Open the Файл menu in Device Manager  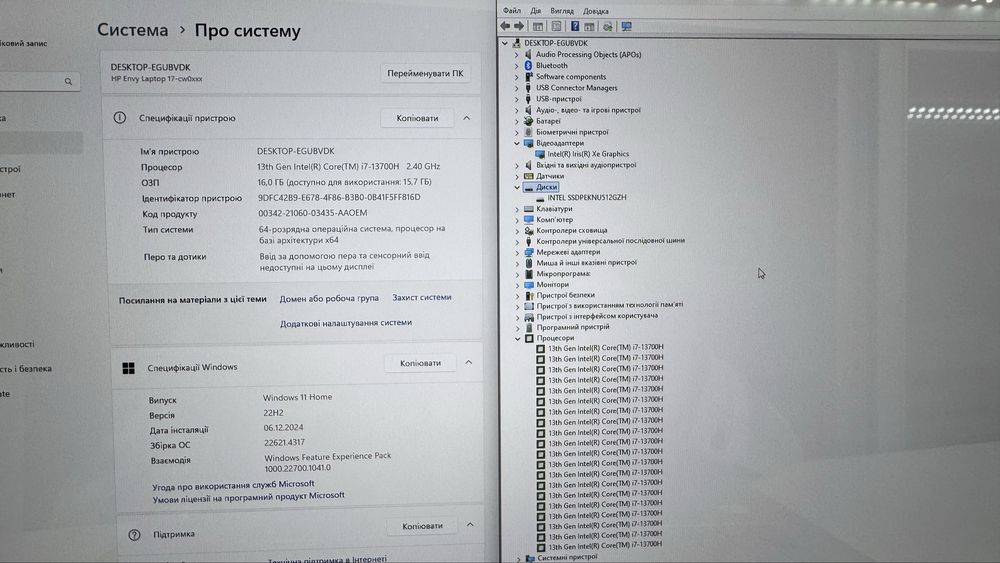[511, 11]
